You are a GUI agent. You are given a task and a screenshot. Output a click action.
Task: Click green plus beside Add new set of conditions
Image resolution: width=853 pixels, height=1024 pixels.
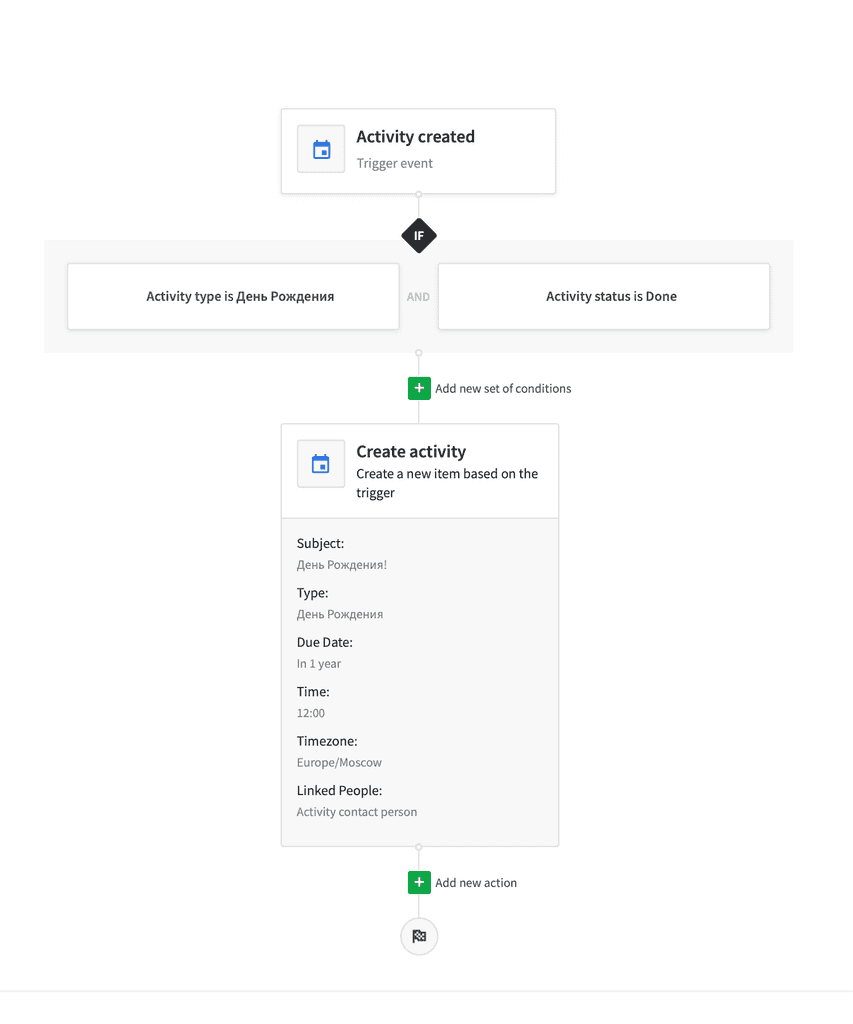click(419, 389)
